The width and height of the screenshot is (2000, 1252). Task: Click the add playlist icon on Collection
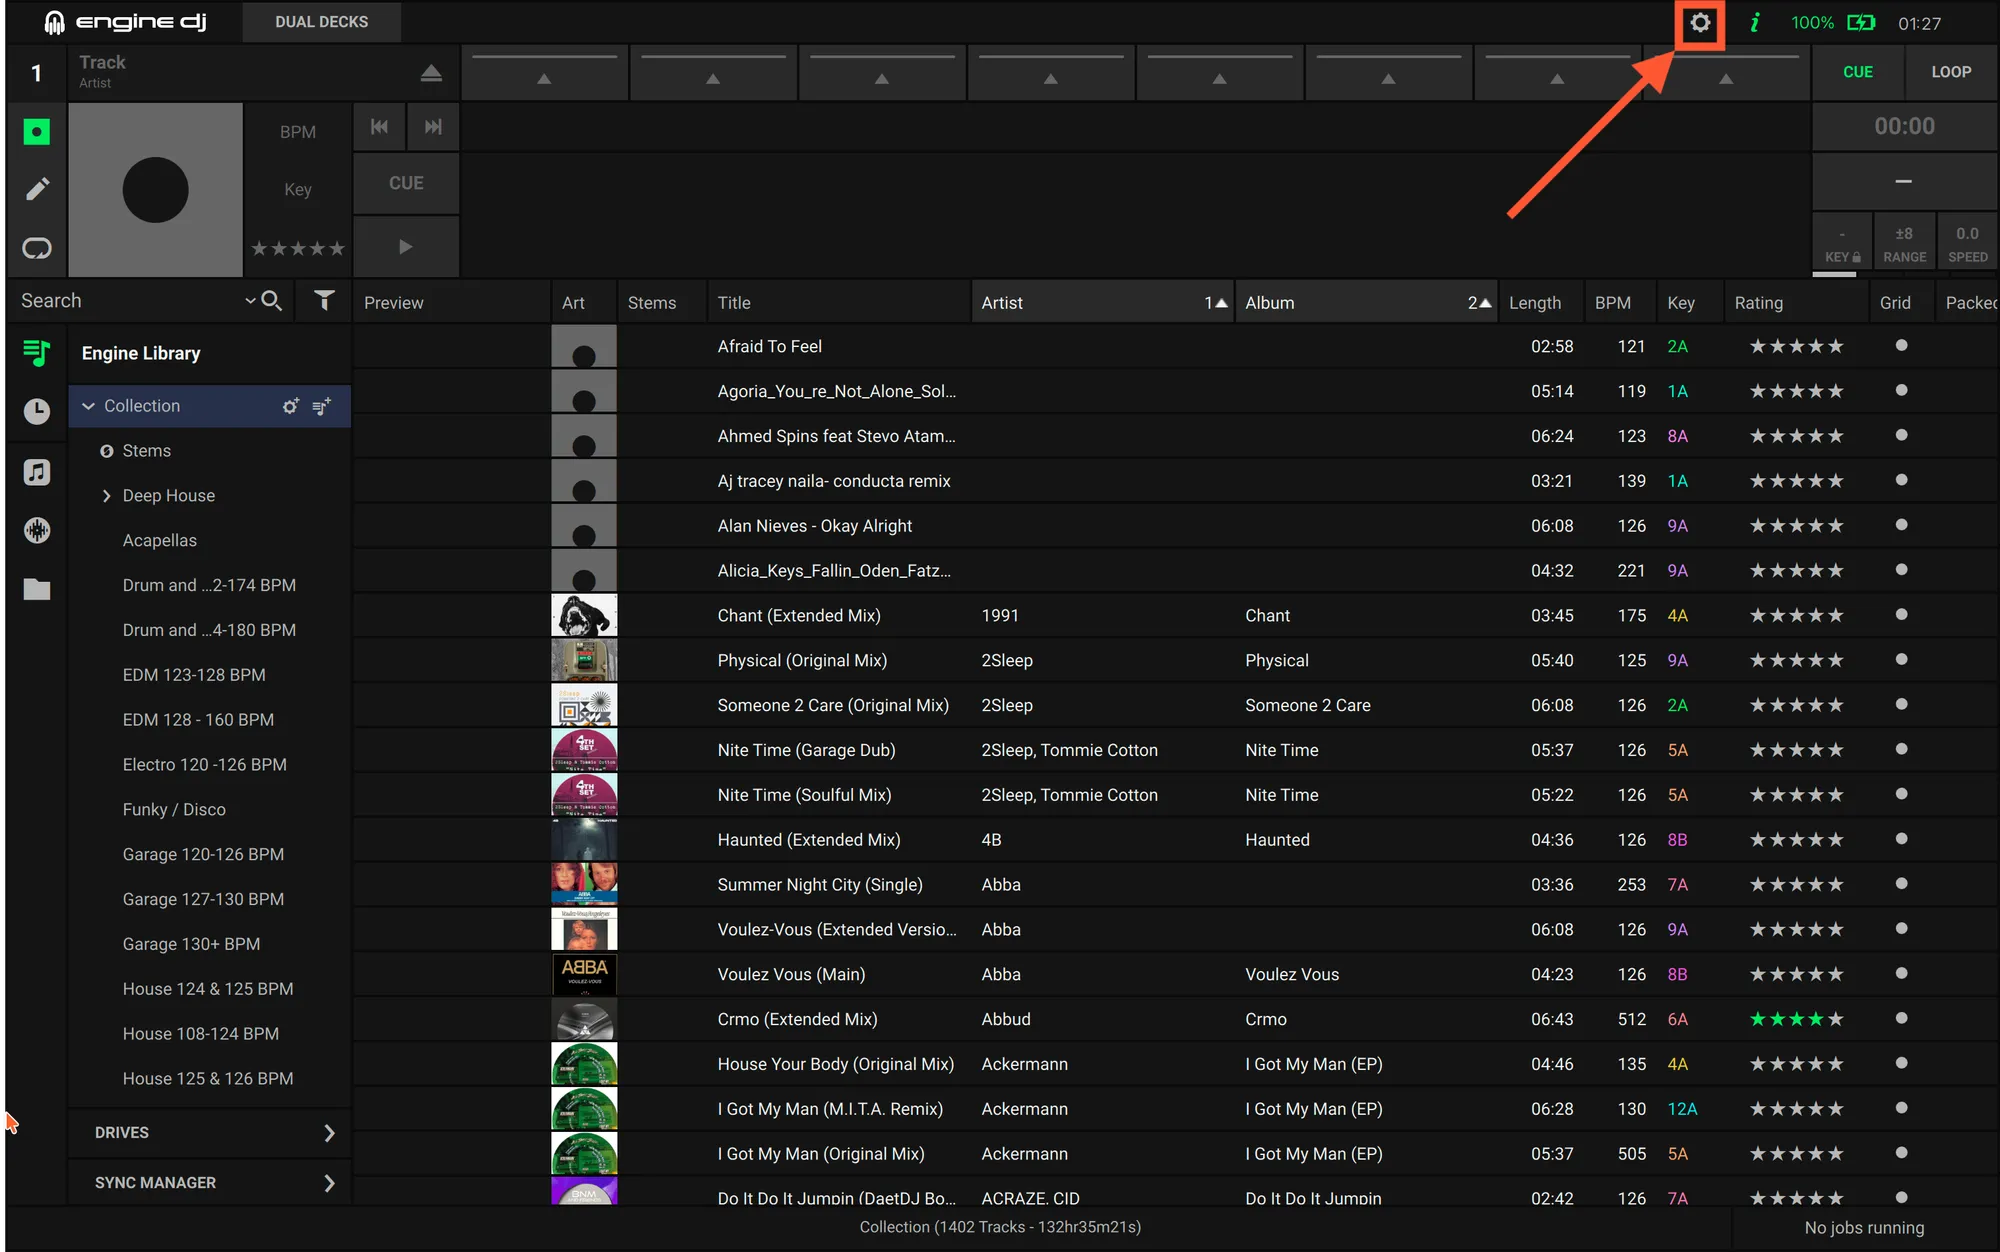pyautogui.click(x=321, y=406)
